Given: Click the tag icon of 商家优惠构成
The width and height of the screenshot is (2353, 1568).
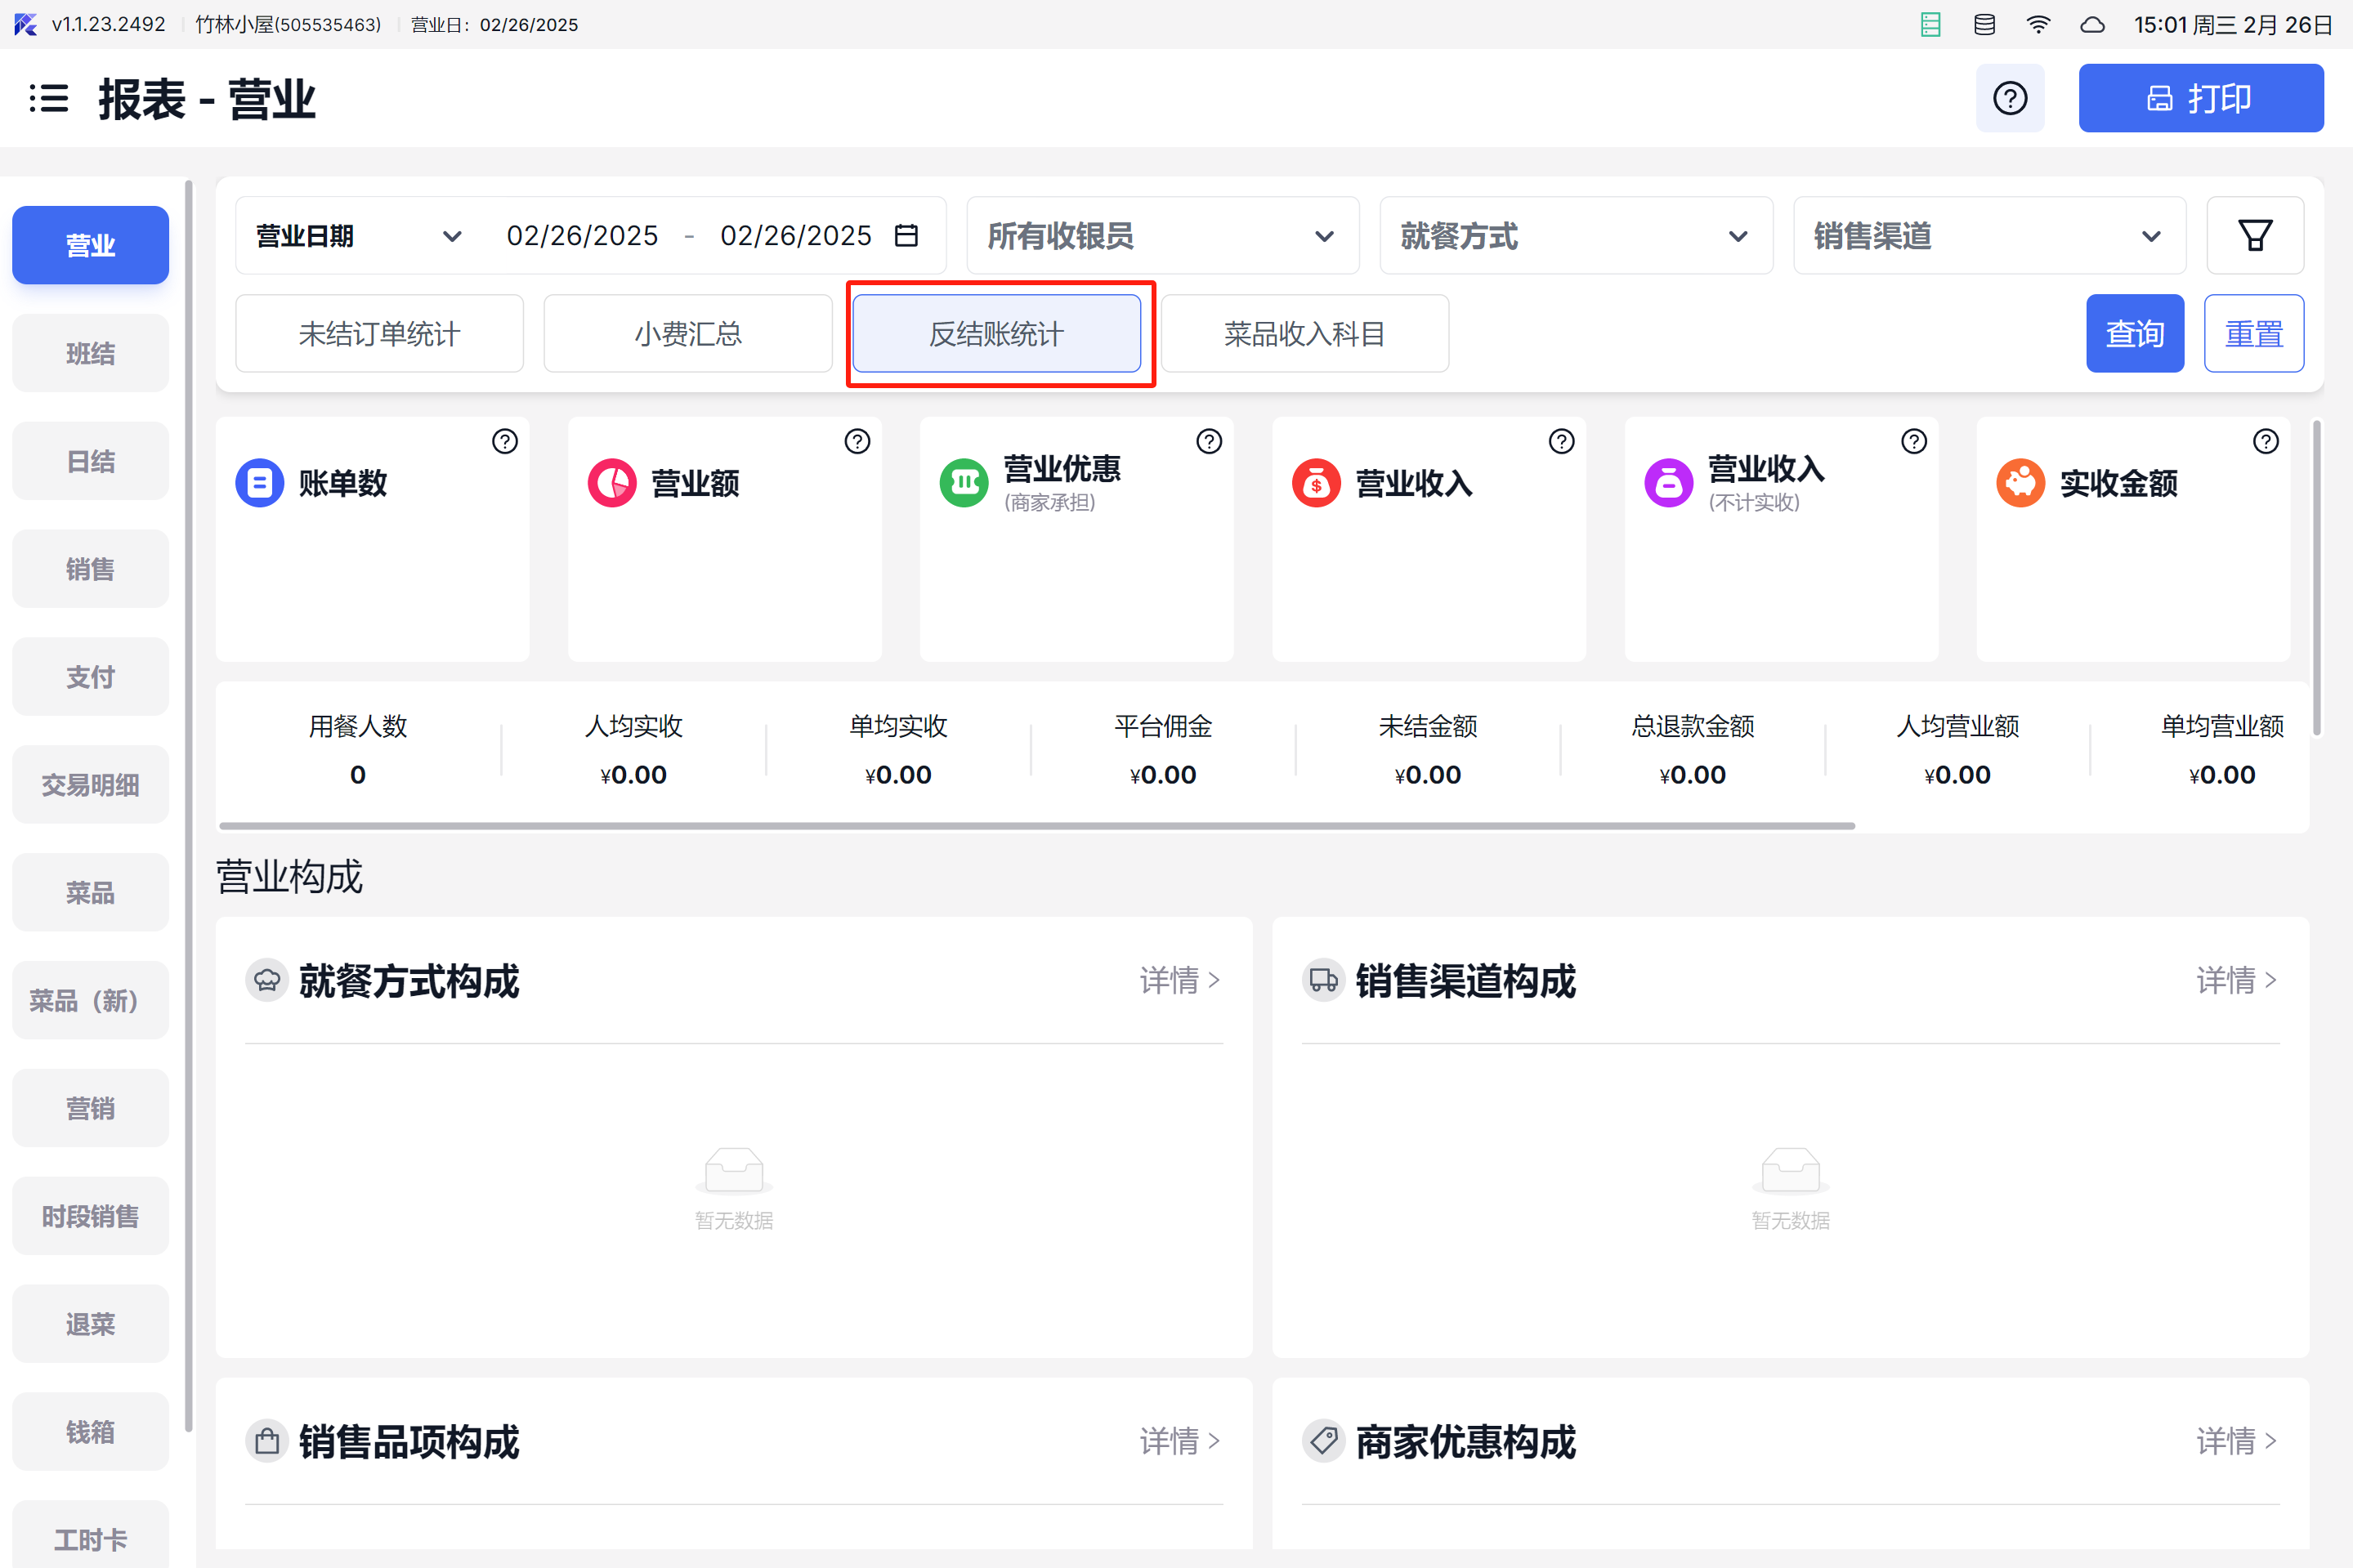Looking at the screenshot, I should tap(1323, 1441).
